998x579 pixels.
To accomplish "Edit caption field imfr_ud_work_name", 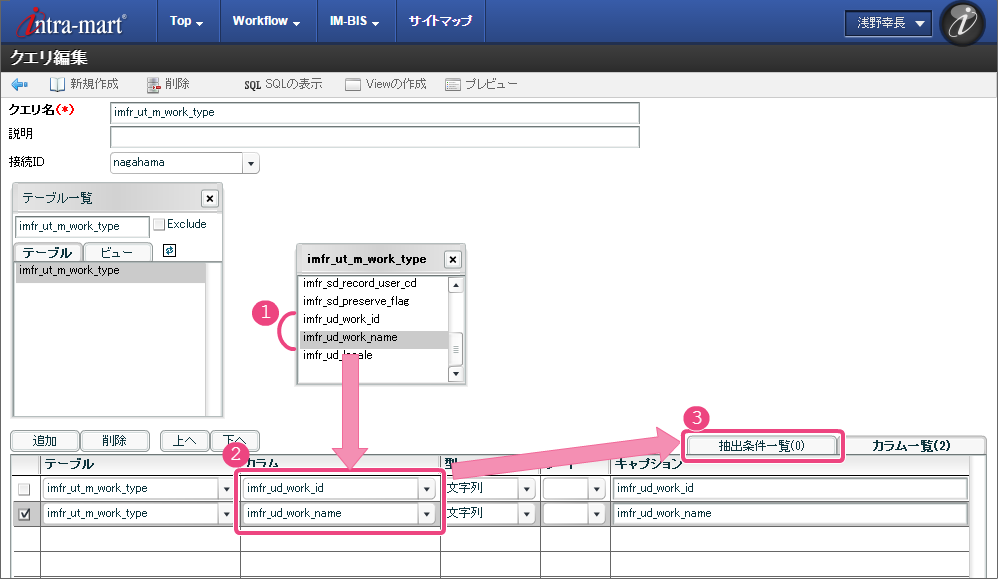I will (x=790, y=513).
